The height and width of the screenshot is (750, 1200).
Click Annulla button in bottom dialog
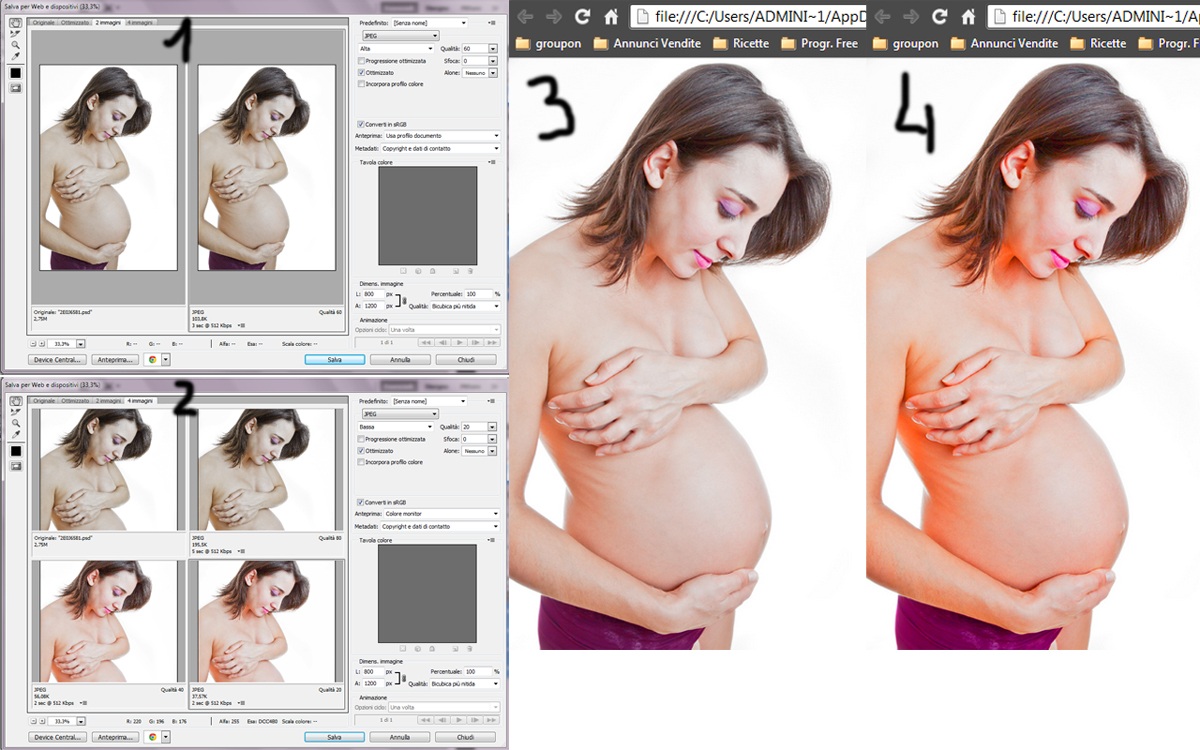[x=400, y=737]
